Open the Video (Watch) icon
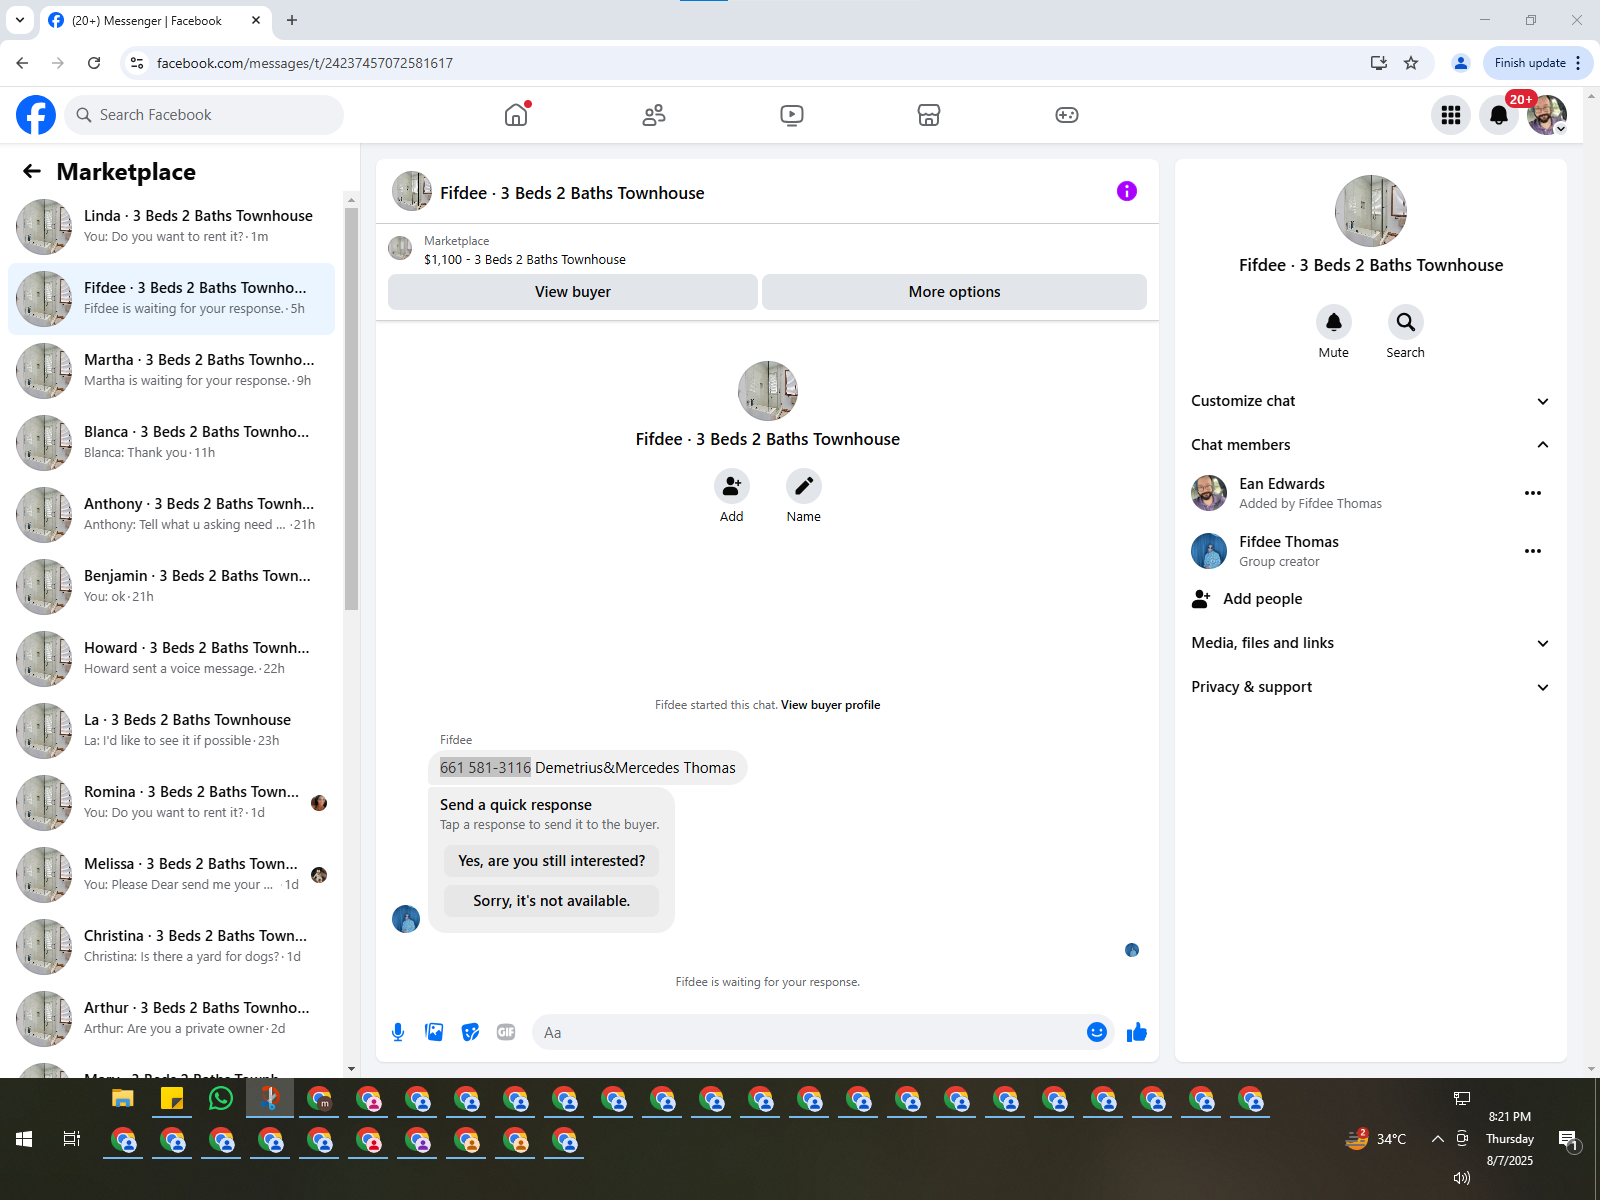 pyautogui.click(x=792, y=115)
